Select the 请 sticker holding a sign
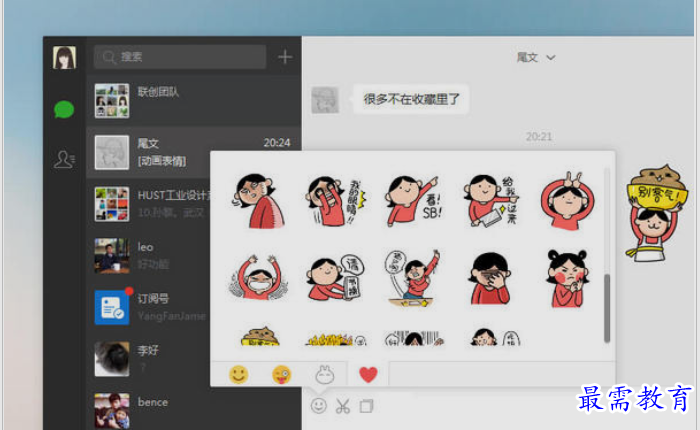Viewport: 700px width, 430px height. coord(336,278)
